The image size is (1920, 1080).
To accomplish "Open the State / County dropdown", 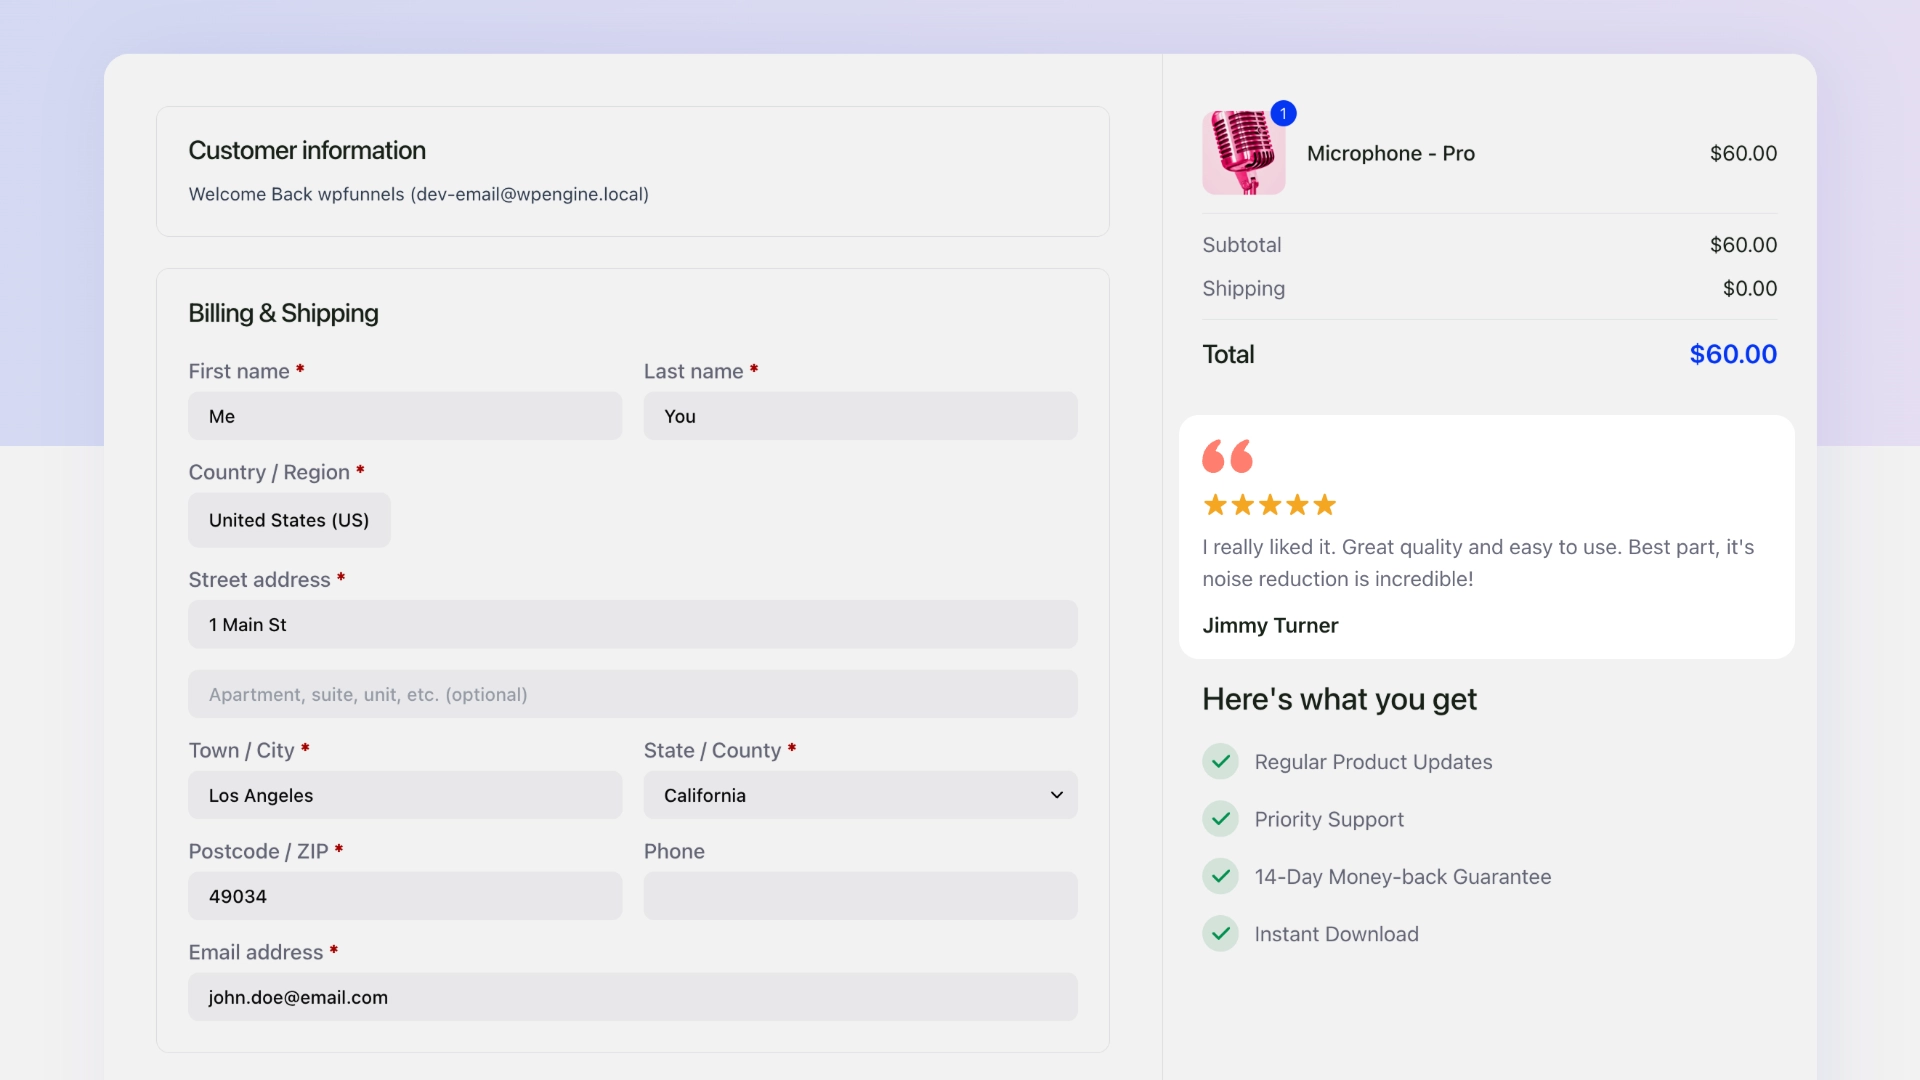I will [860, 795].
